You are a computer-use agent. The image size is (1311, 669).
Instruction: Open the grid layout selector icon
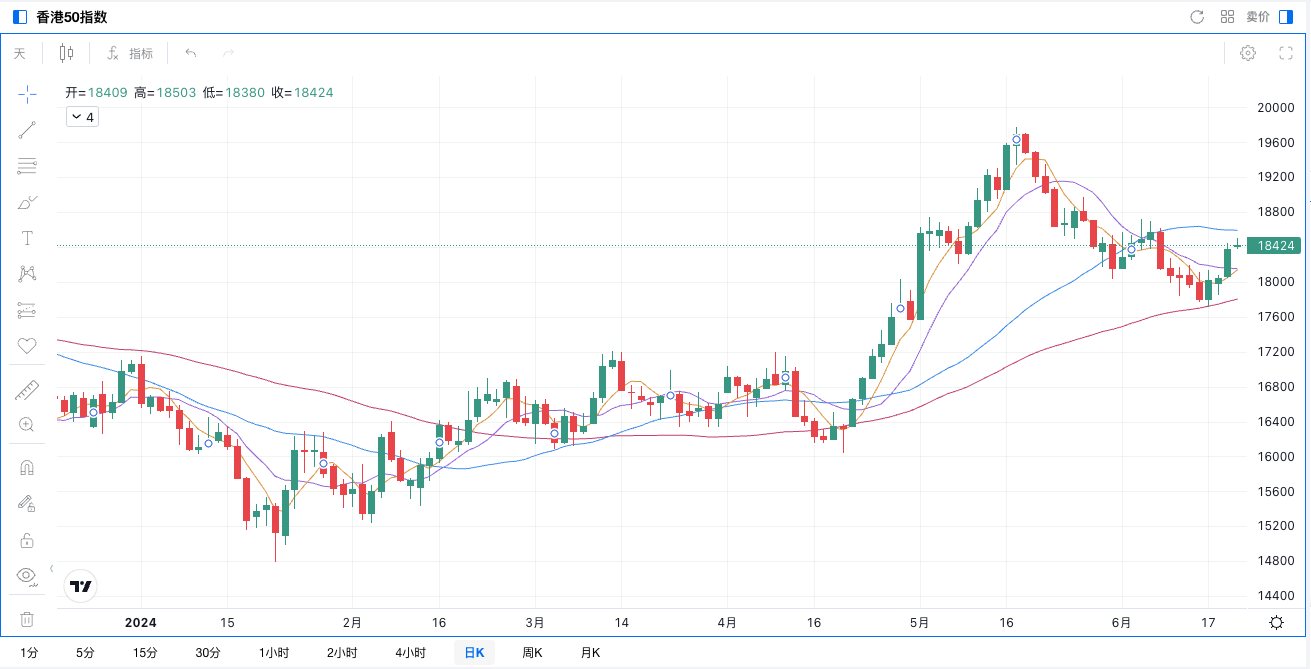(x=1227, y=17)
